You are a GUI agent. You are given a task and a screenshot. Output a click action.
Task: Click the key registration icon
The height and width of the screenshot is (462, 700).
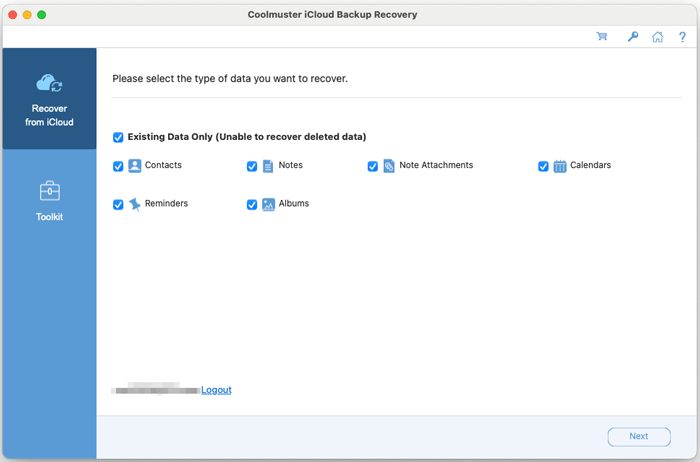tap(633, 37)
